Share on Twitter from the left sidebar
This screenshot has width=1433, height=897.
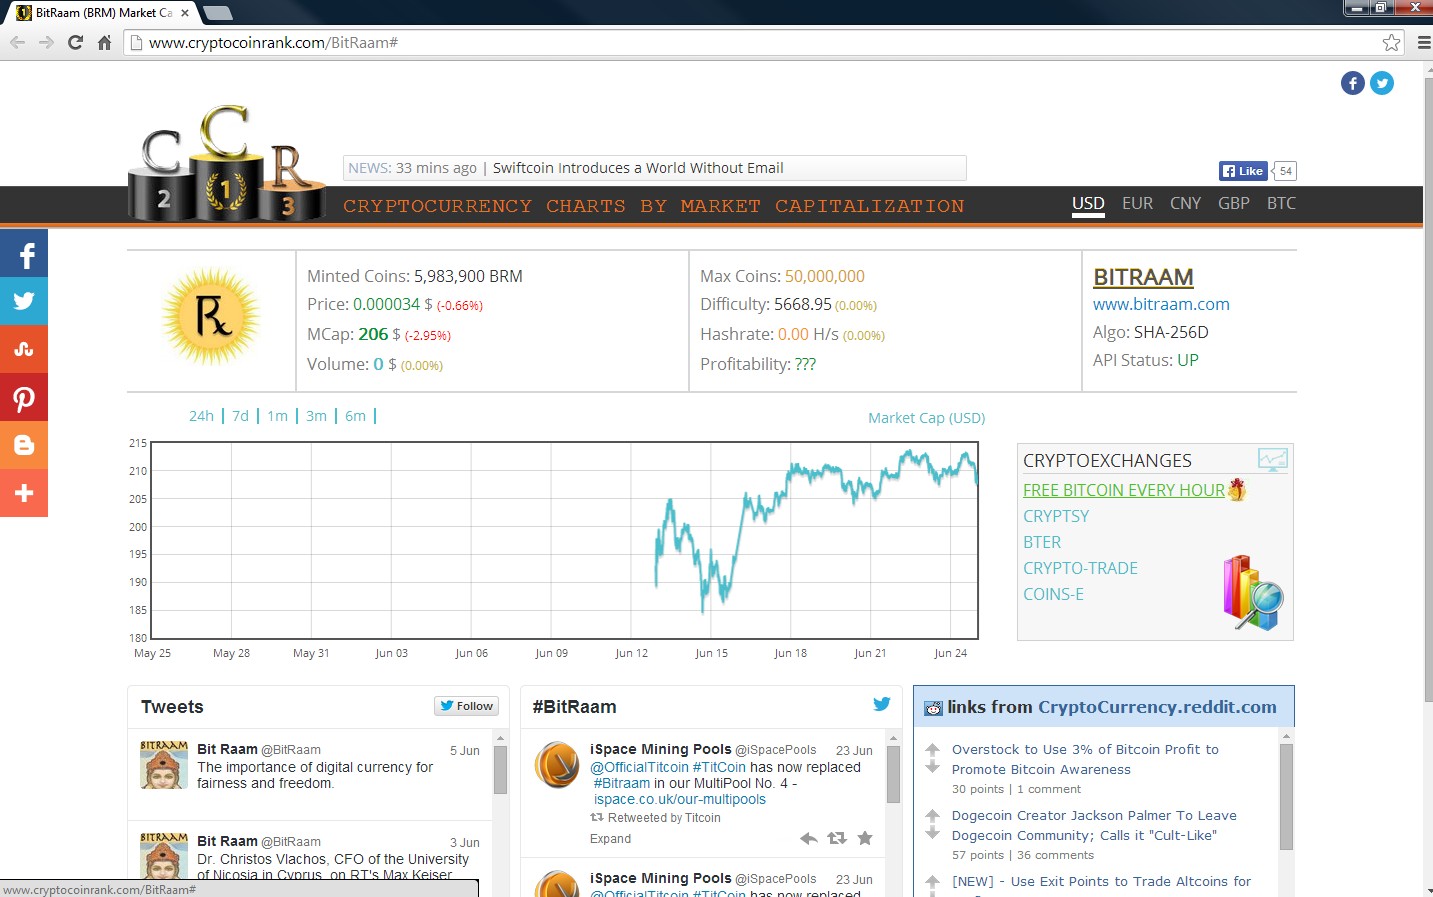24,301
